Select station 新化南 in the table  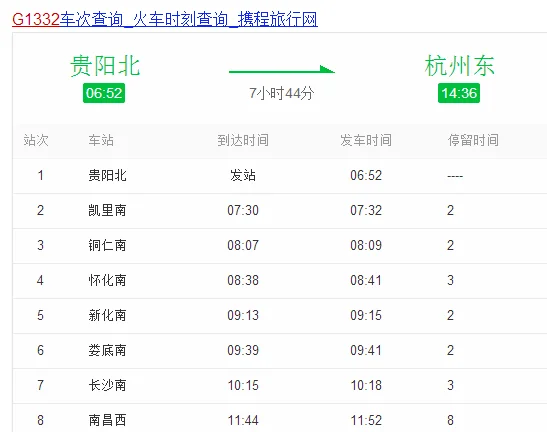point(107,315)
